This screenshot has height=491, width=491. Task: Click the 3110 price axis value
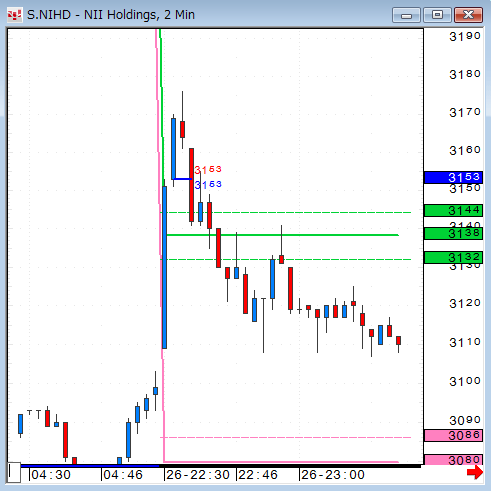pos(465,342)
